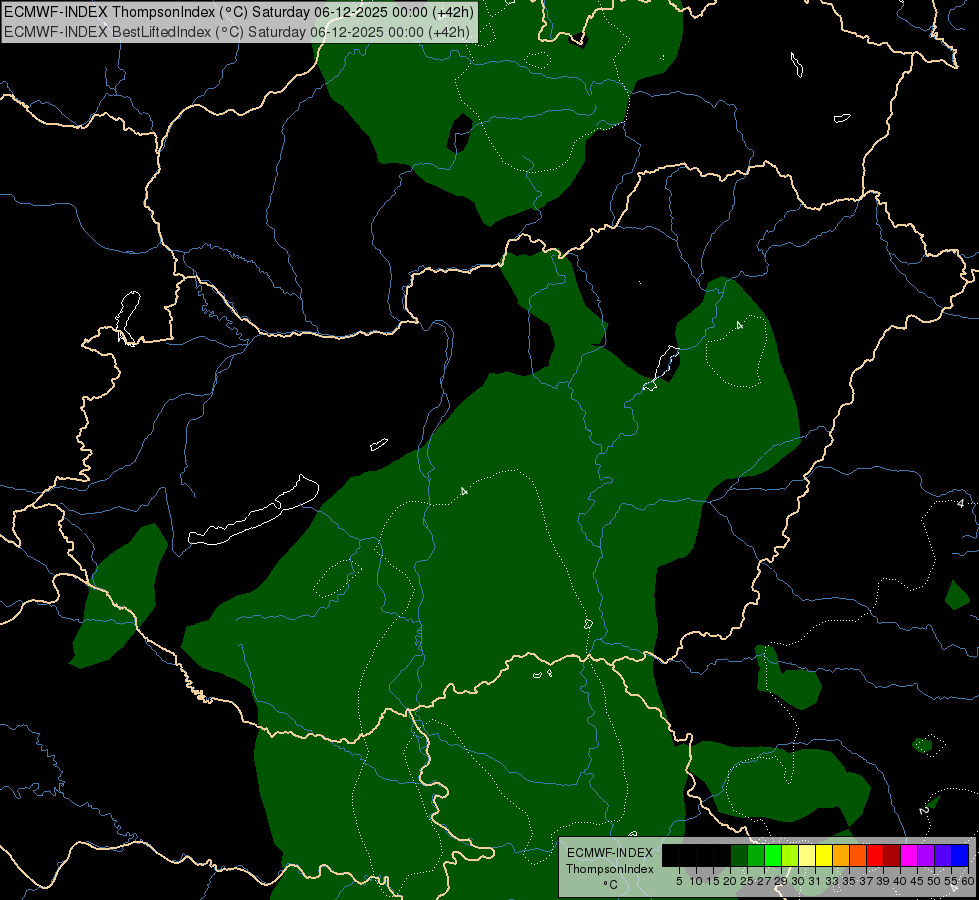Screen dimensions: 979x900
Task: Select the bright red 37-39 legend swatch
Action: click(875, 856)
